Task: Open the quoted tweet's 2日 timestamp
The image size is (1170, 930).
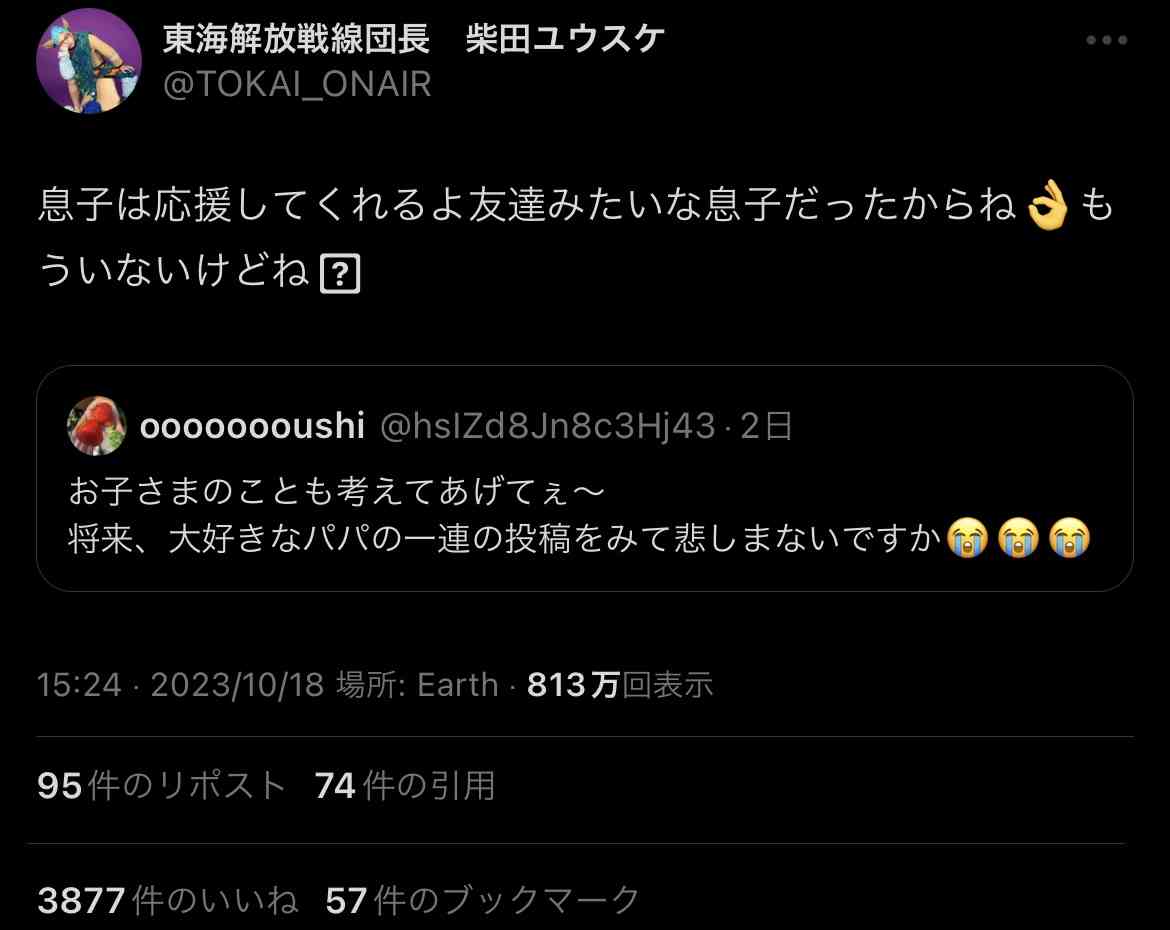Action: (x=766, y=426)
